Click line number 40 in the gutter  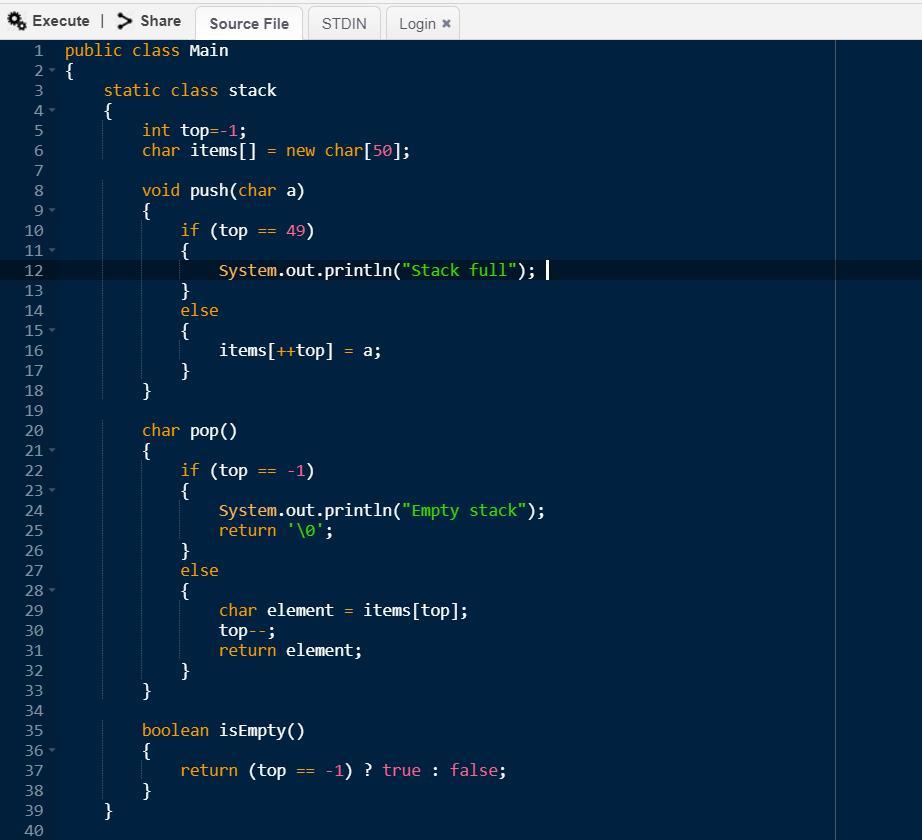pos(34,831)
